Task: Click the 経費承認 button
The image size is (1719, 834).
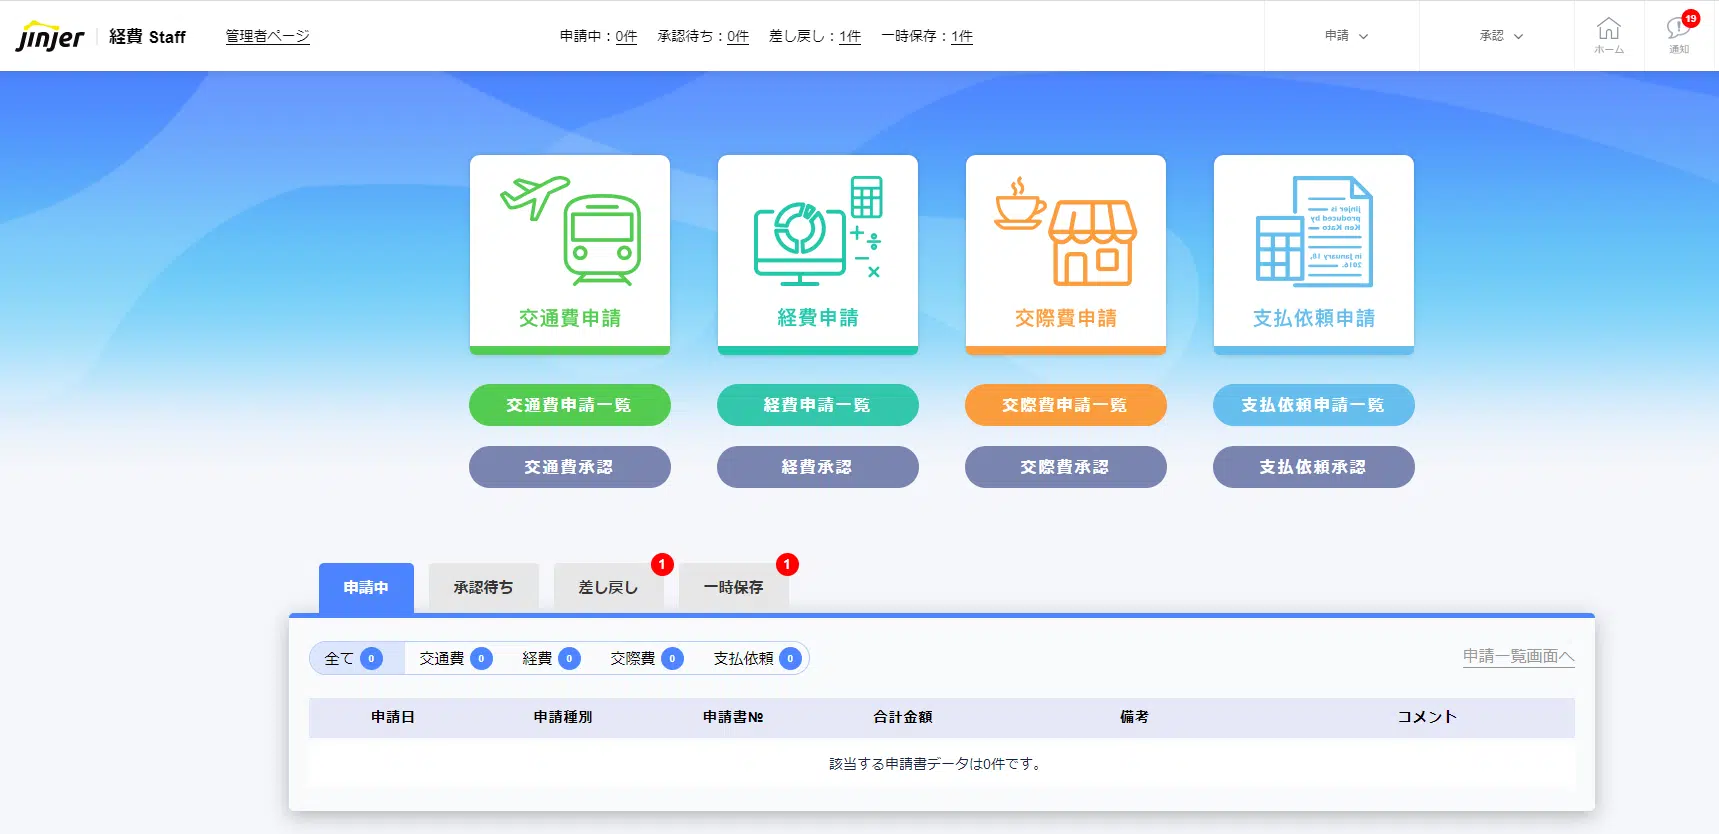Action: click(x=817, y=467)
